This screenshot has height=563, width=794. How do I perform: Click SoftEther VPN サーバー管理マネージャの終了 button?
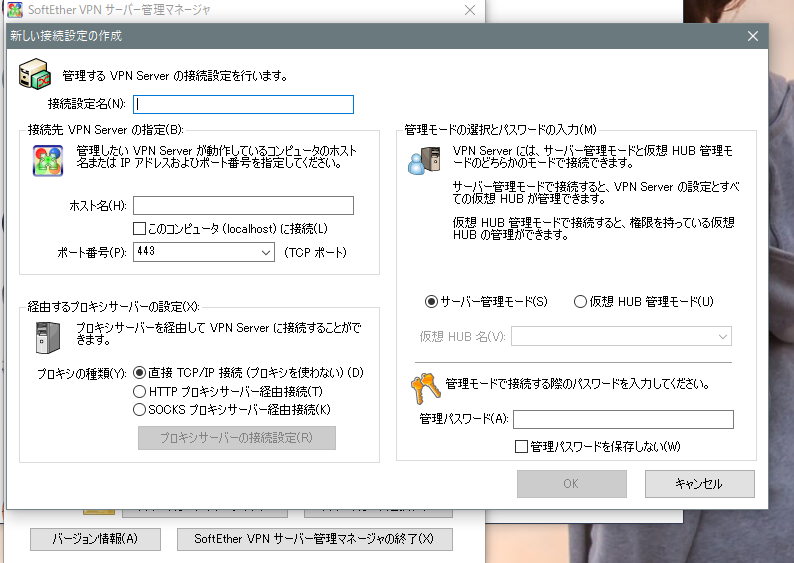pos(314,539)
